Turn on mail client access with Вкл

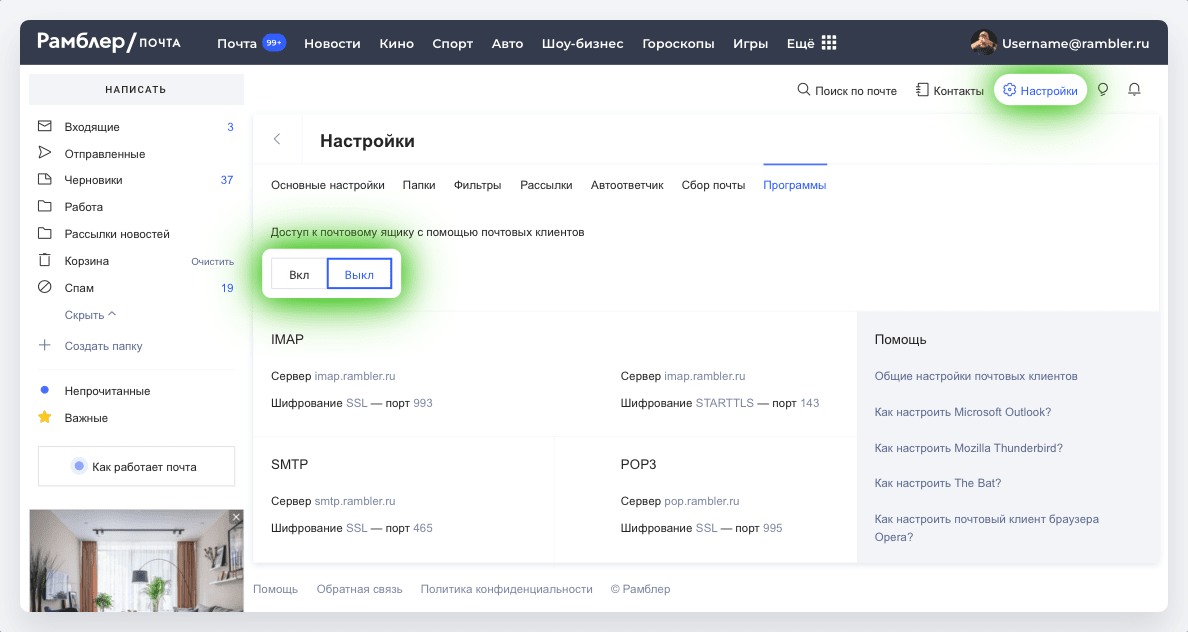click(x=299, y=274)
